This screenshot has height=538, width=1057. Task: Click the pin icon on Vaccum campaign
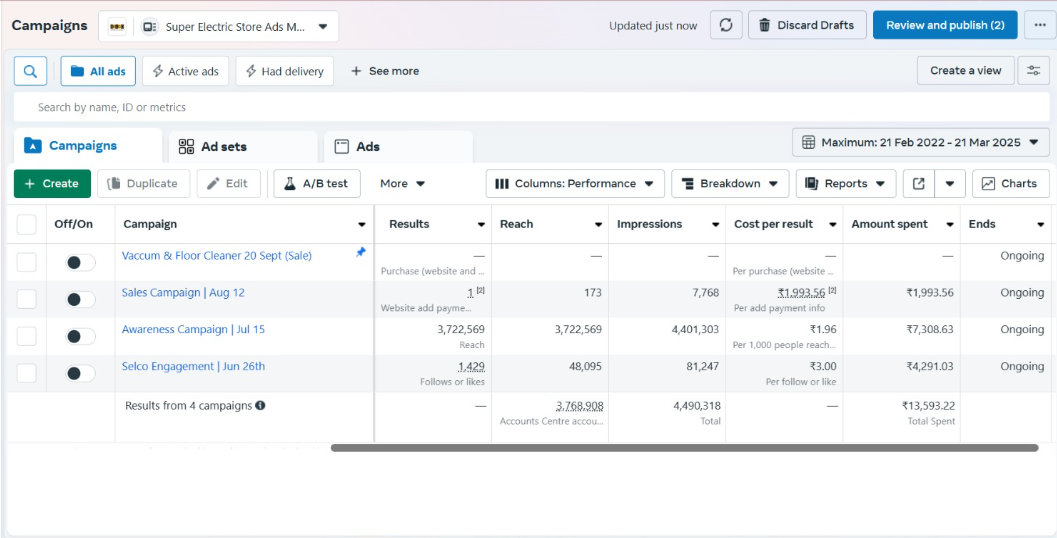pos(361,253)
